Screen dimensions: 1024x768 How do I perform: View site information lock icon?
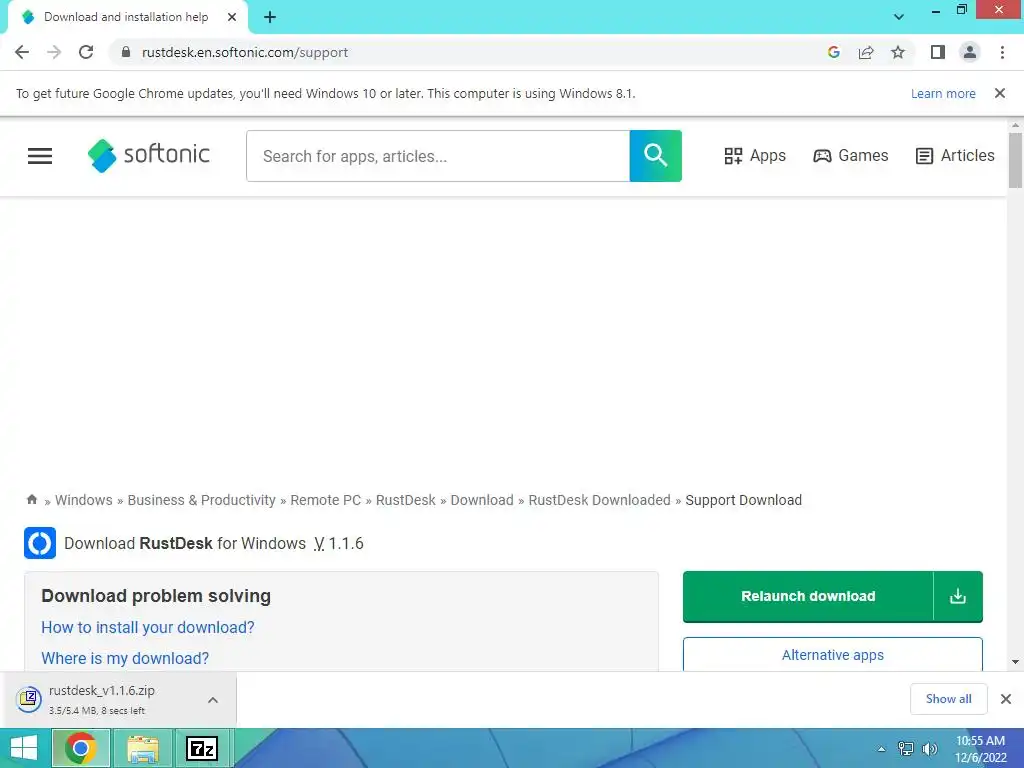126,52
